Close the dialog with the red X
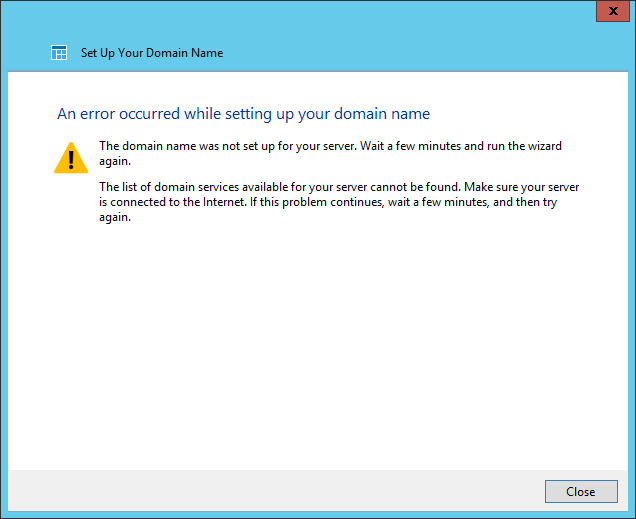This screenshot has height=519, width=636. pyautogui.click(x=609, y=11)
